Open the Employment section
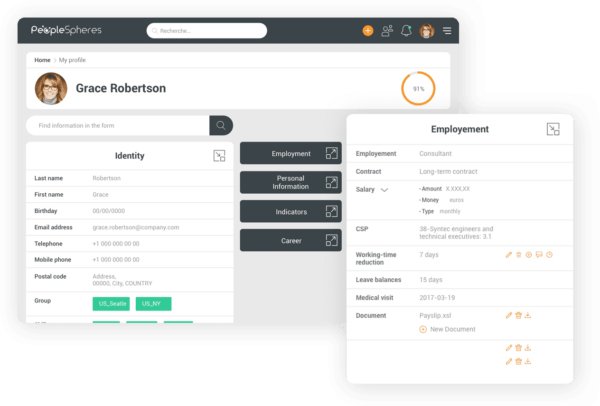600x406 pixels. (x=291, y=153)
